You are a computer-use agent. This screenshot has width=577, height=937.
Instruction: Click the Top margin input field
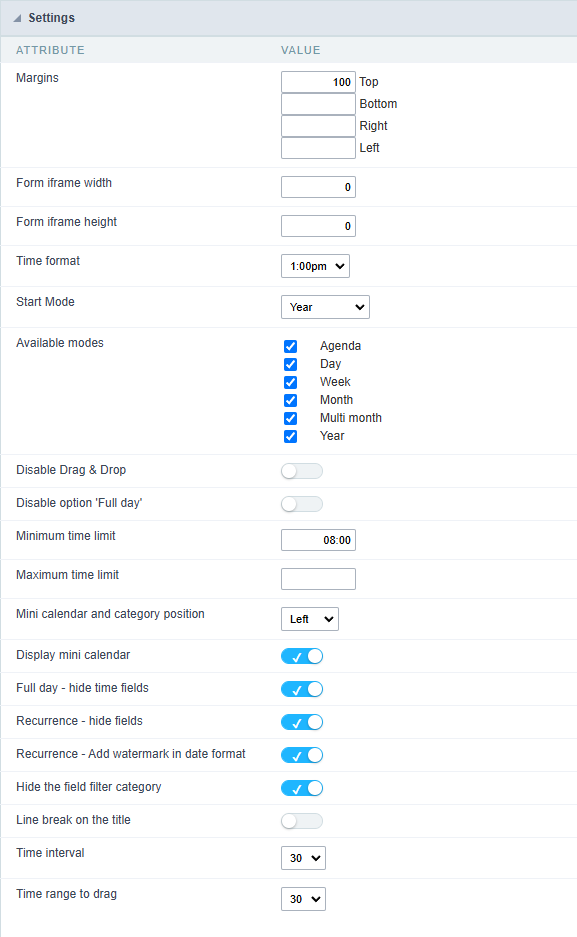pyautogui.click(x=318, y=81)
